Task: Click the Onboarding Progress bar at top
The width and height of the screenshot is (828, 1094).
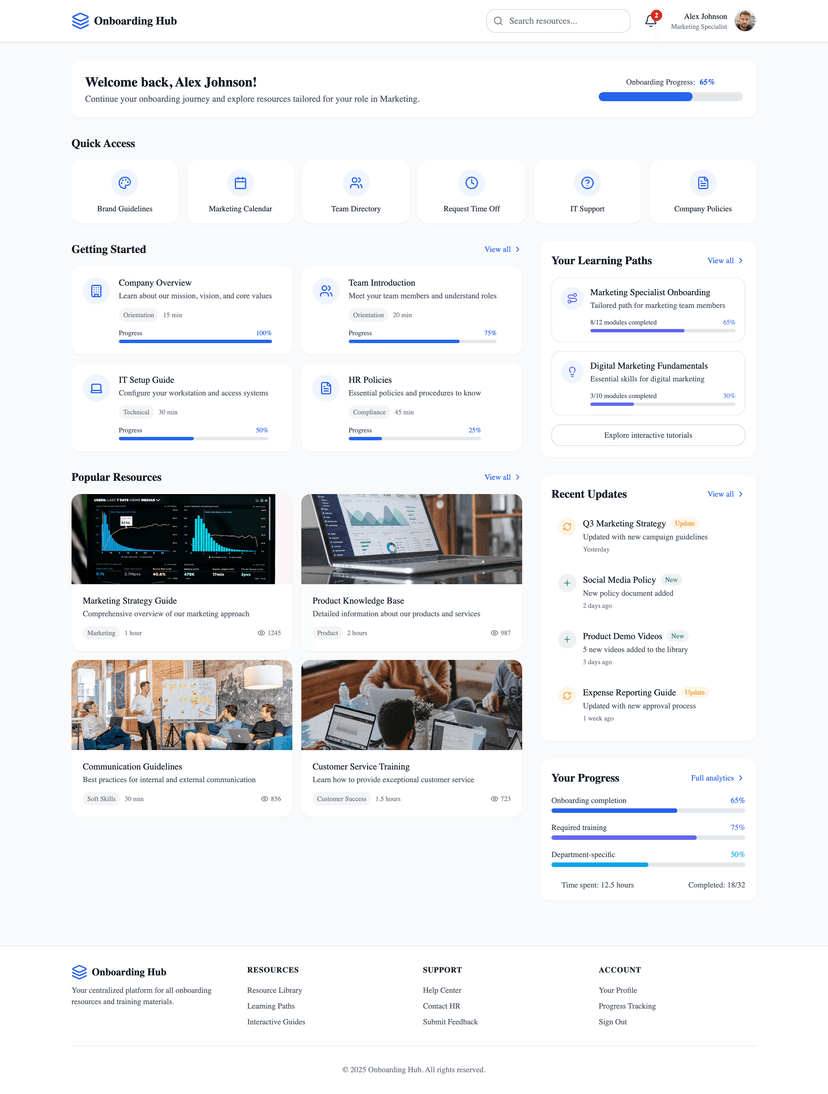Action: [x=670, y=96]
